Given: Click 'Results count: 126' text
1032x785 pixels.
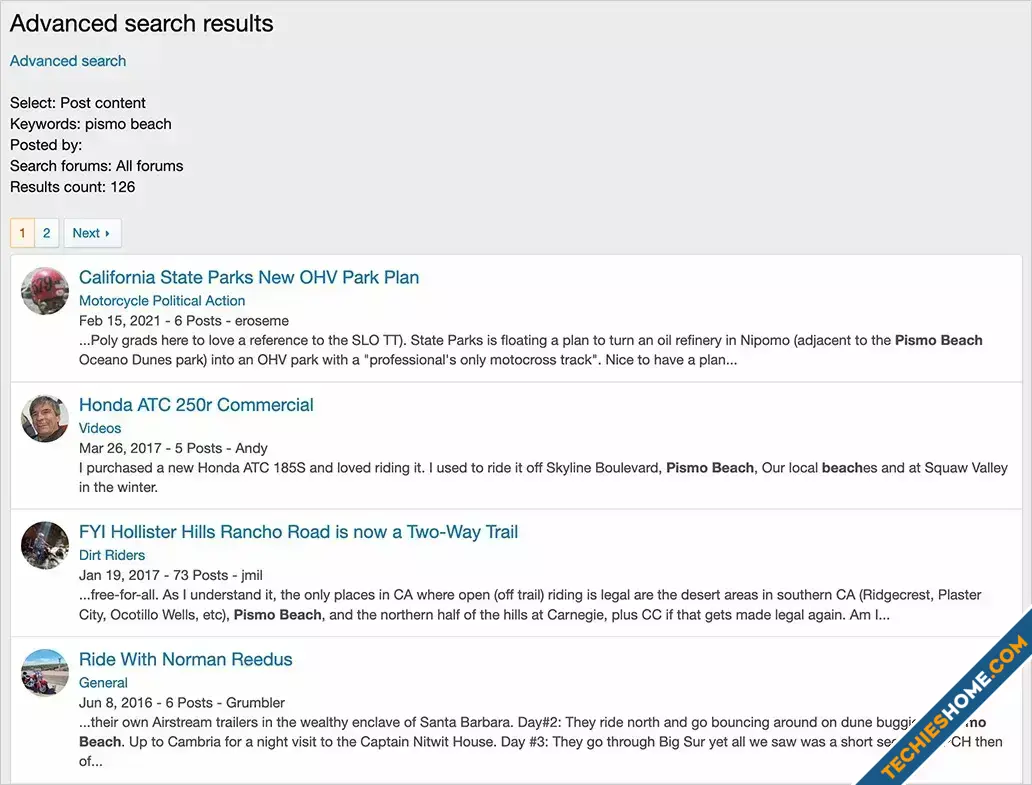Looking at the screenshot, I should click(x=72, y=187).
